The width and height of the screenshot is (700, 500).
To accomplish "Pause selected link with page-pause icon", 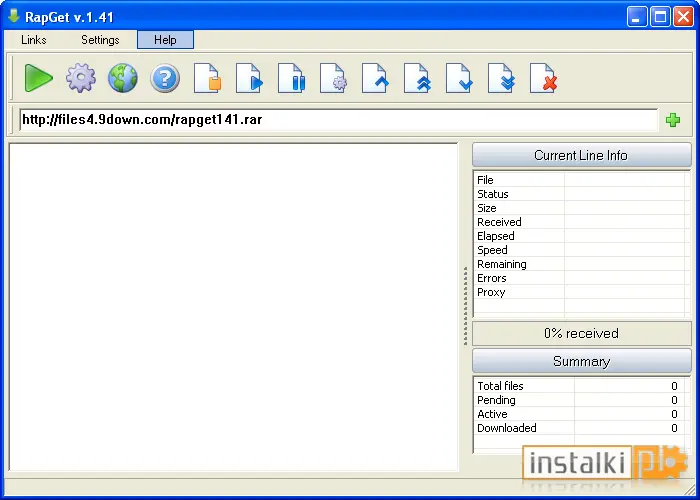I will [291, 78].
